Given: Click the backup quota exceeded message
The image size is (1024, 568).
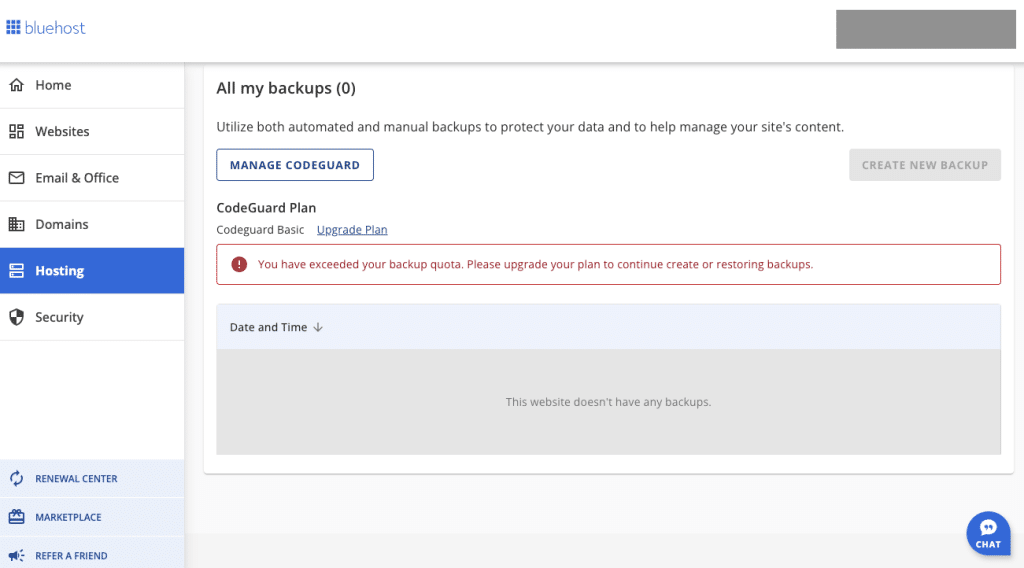Looking at the screenshot, I should (535, 265).
